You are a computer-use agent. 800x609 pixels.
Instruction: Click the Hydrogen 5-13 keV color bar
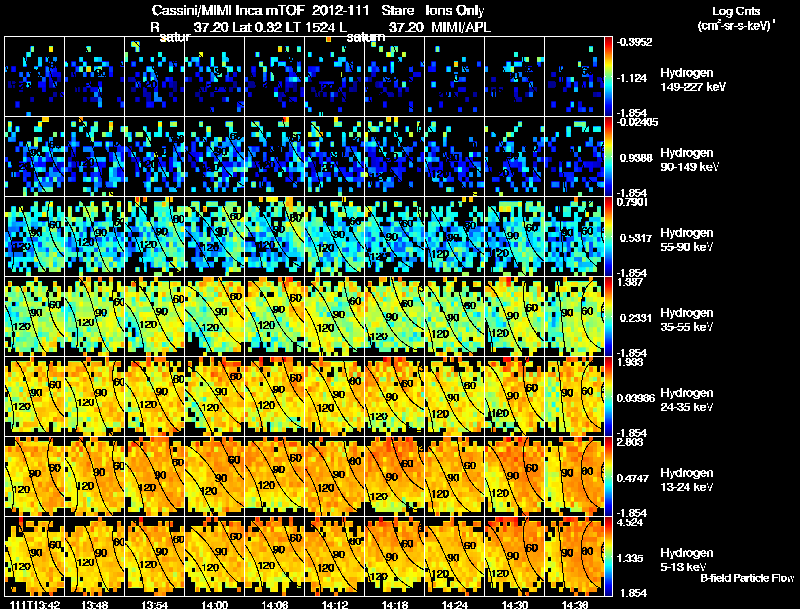[608, 556]
